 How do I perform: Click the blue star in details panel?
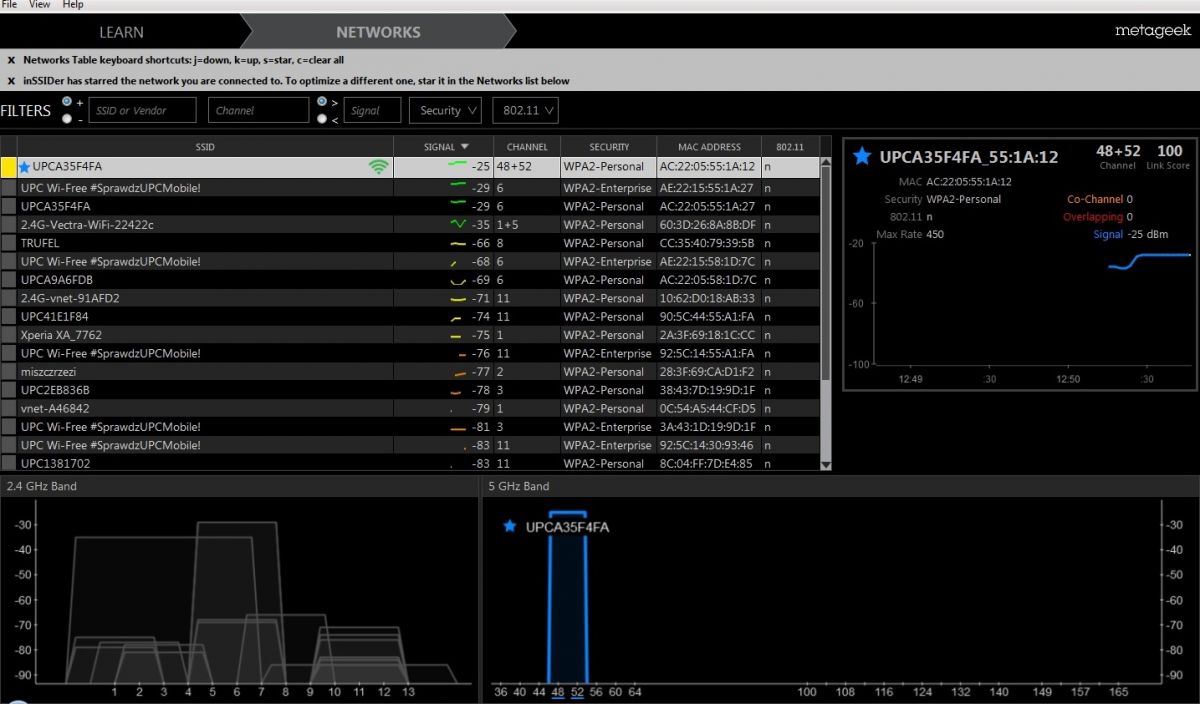click(862, 156)
